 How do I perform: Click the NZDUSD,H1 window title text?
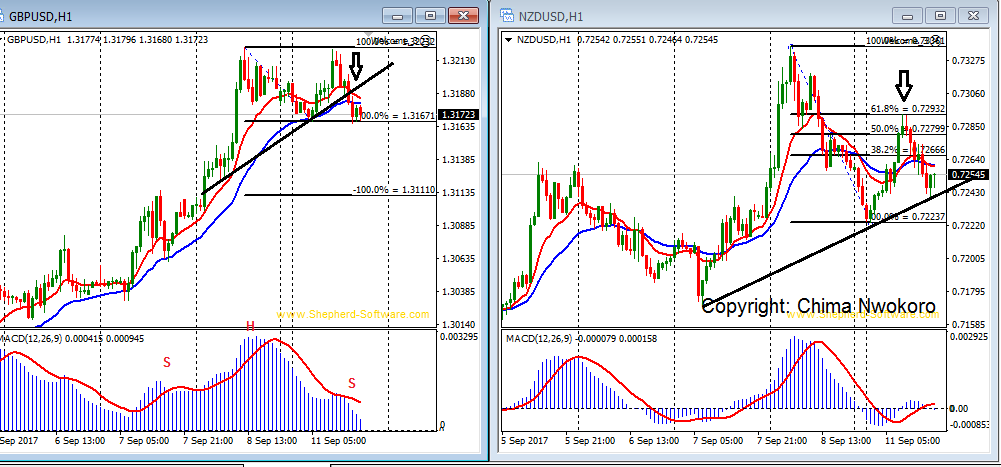549,17
